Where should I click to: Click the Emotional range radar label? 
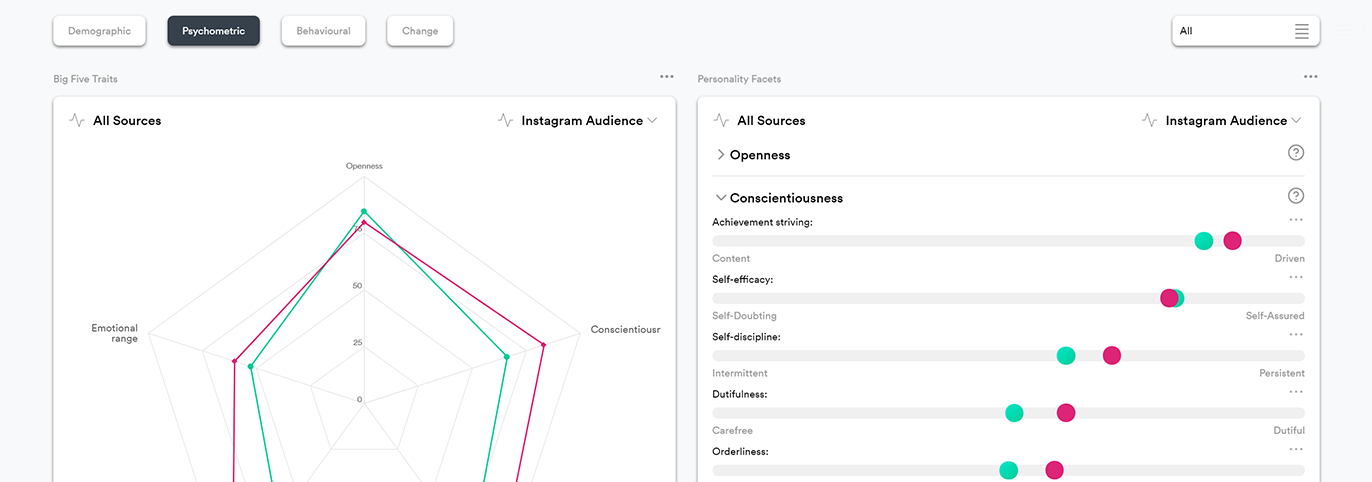(x=115, y=333)
